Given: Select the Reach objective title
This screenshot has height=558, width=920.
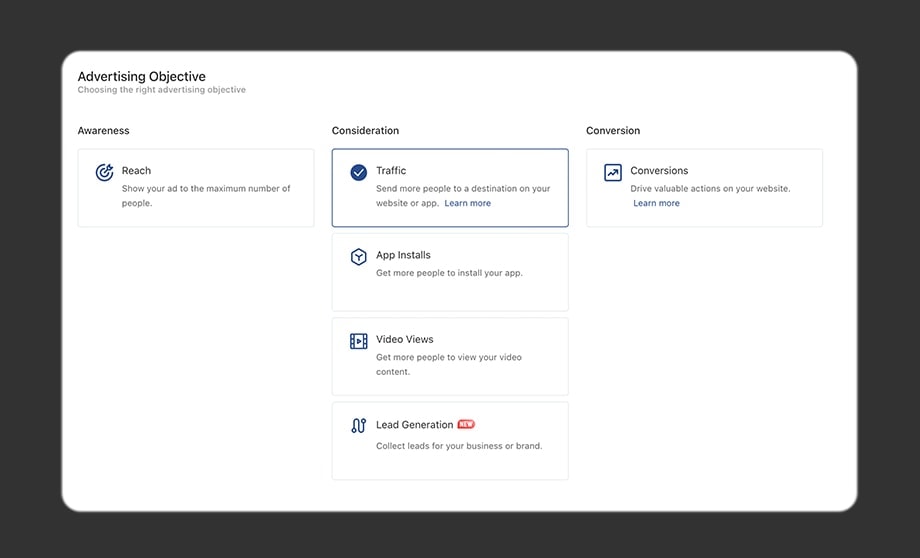Looking at the screenshot, I should click(136, 171).
